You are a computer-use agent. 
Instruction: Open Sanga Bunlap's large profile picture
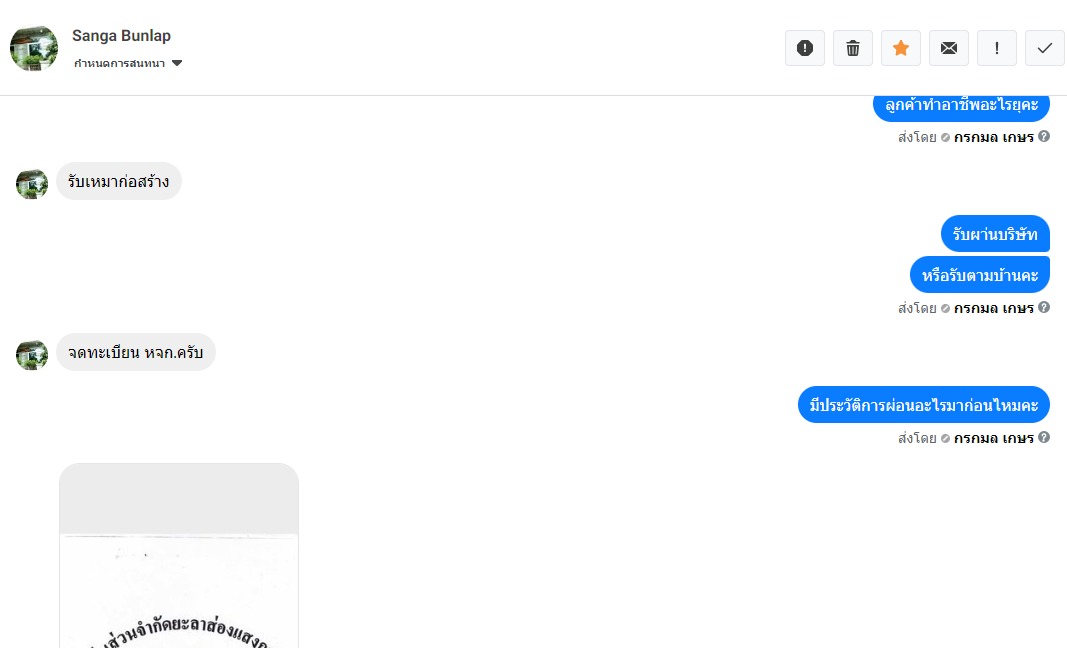(x=34, y=48)
